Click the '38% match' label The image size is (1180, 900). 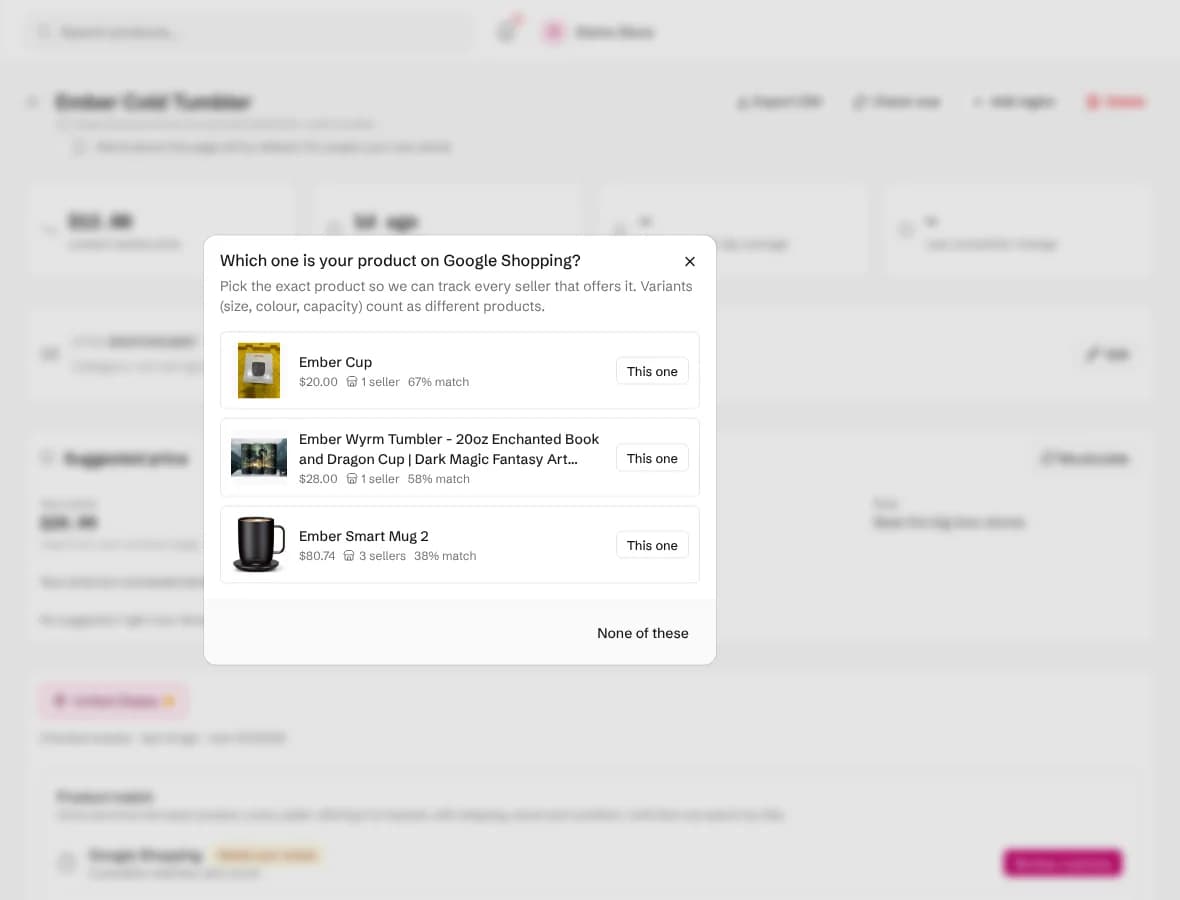tap(445, 555)
